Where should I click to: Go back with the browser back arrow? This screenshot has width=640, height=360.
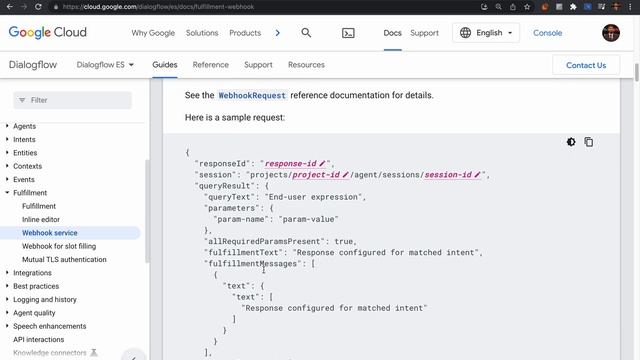[10, 7]
